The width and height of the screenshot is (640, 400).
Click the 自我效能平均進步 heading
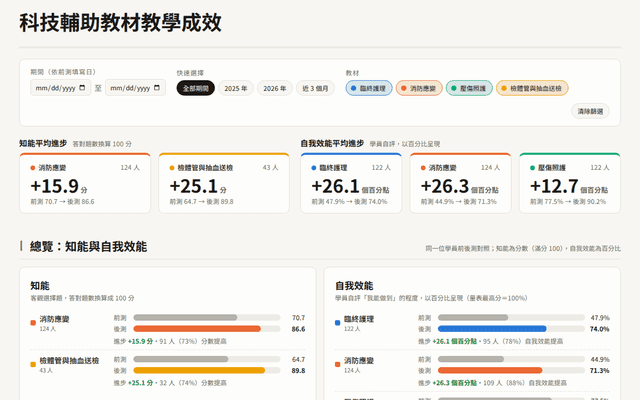point(332,143)
